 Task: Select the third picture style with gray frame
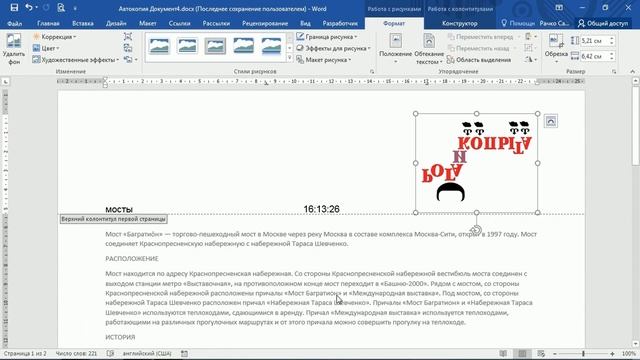216,46
